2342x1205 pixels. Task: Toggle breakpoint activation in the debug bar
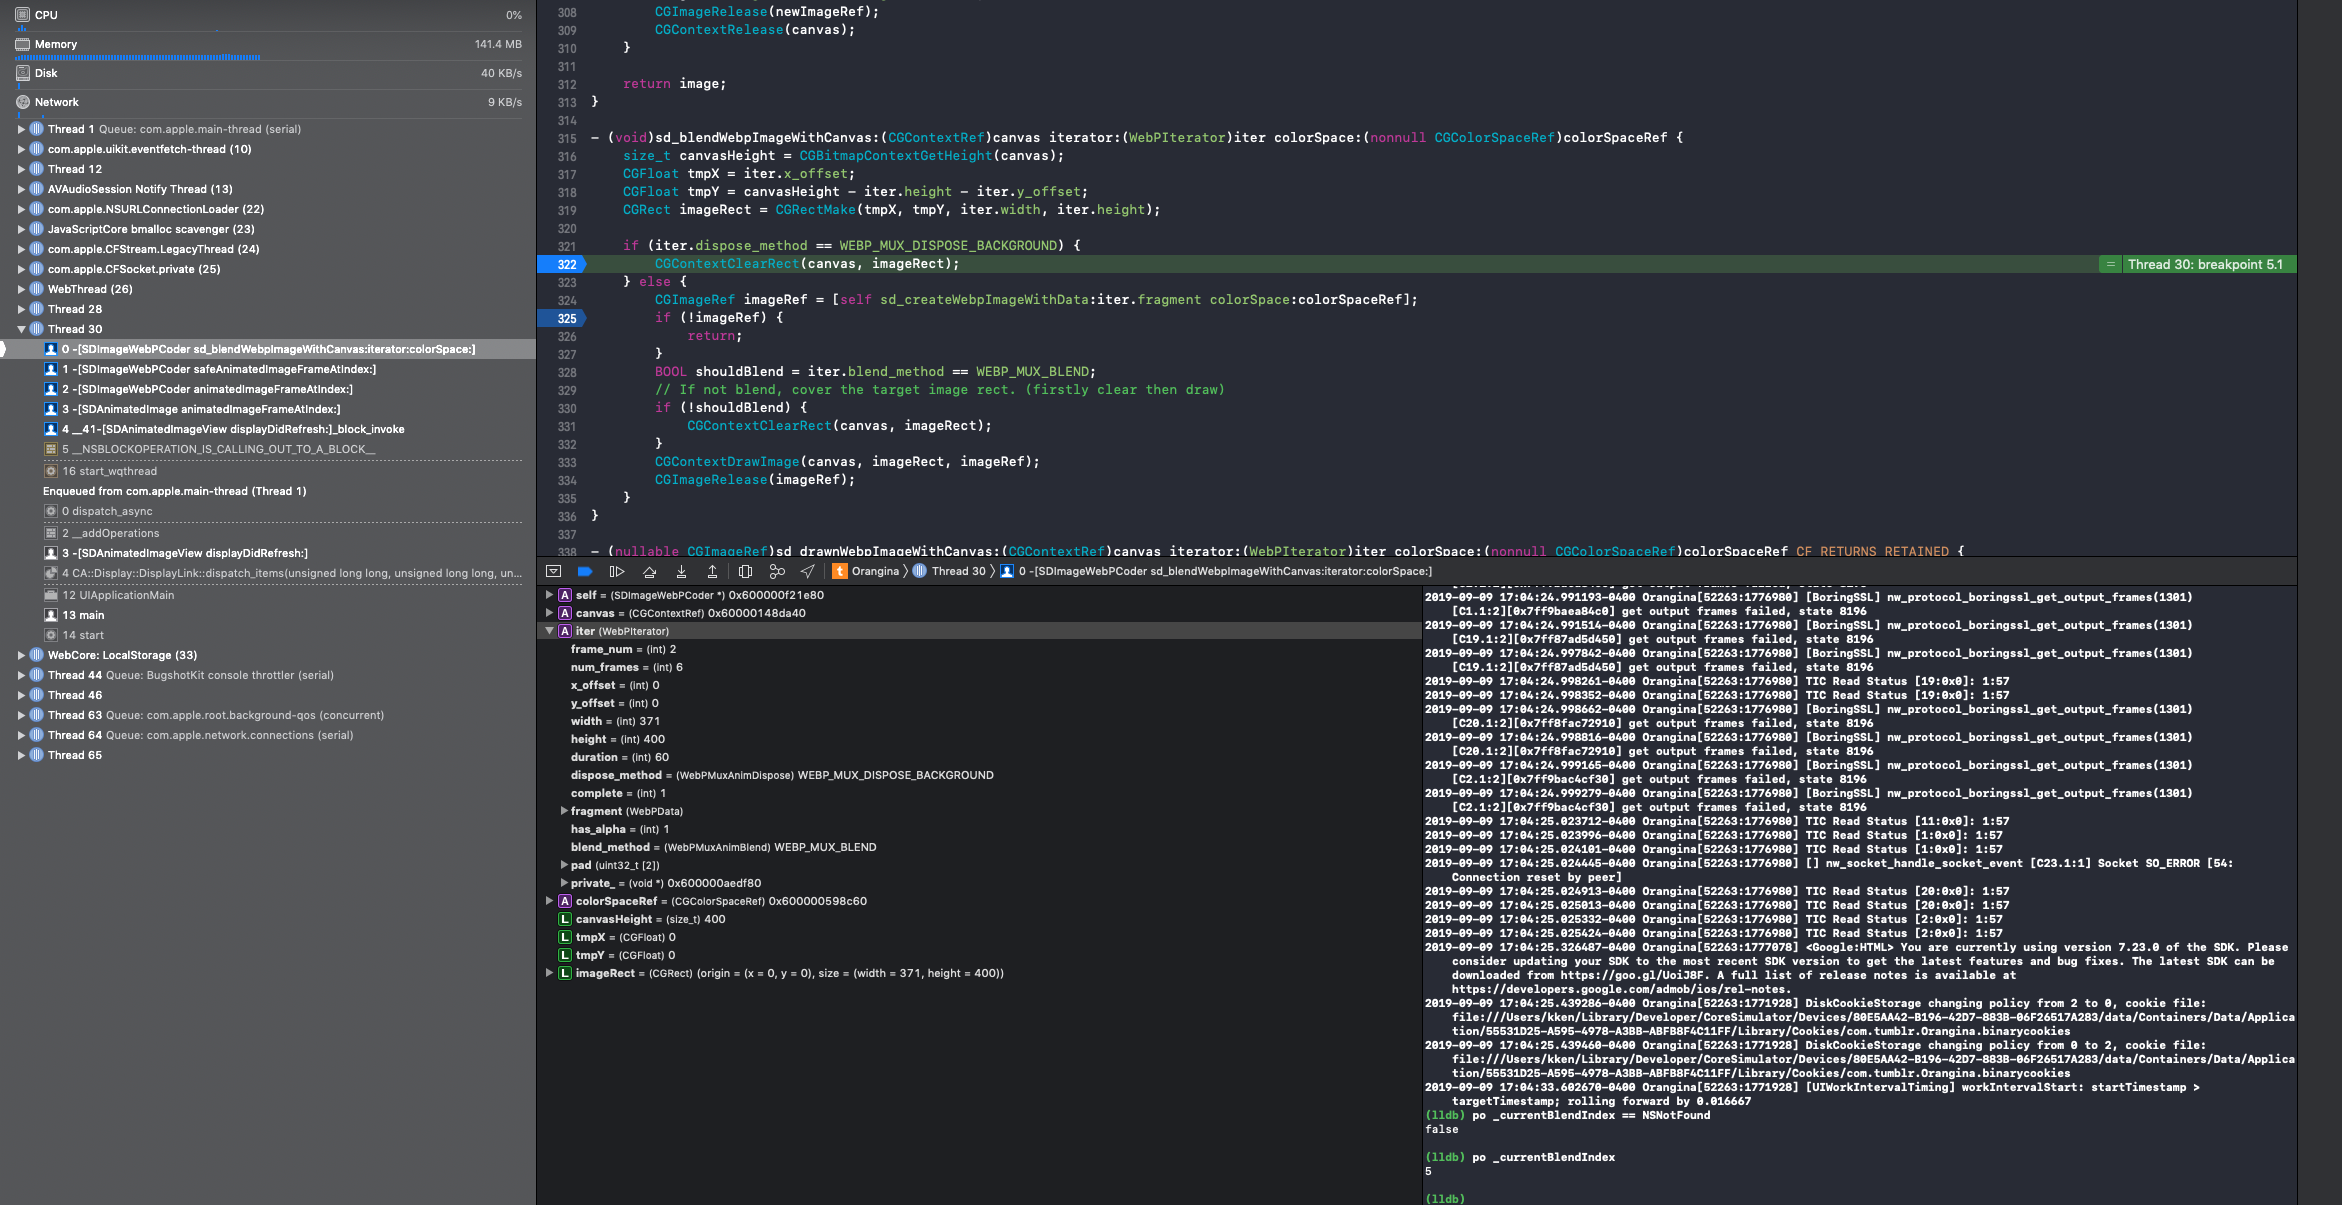(585, 571)
